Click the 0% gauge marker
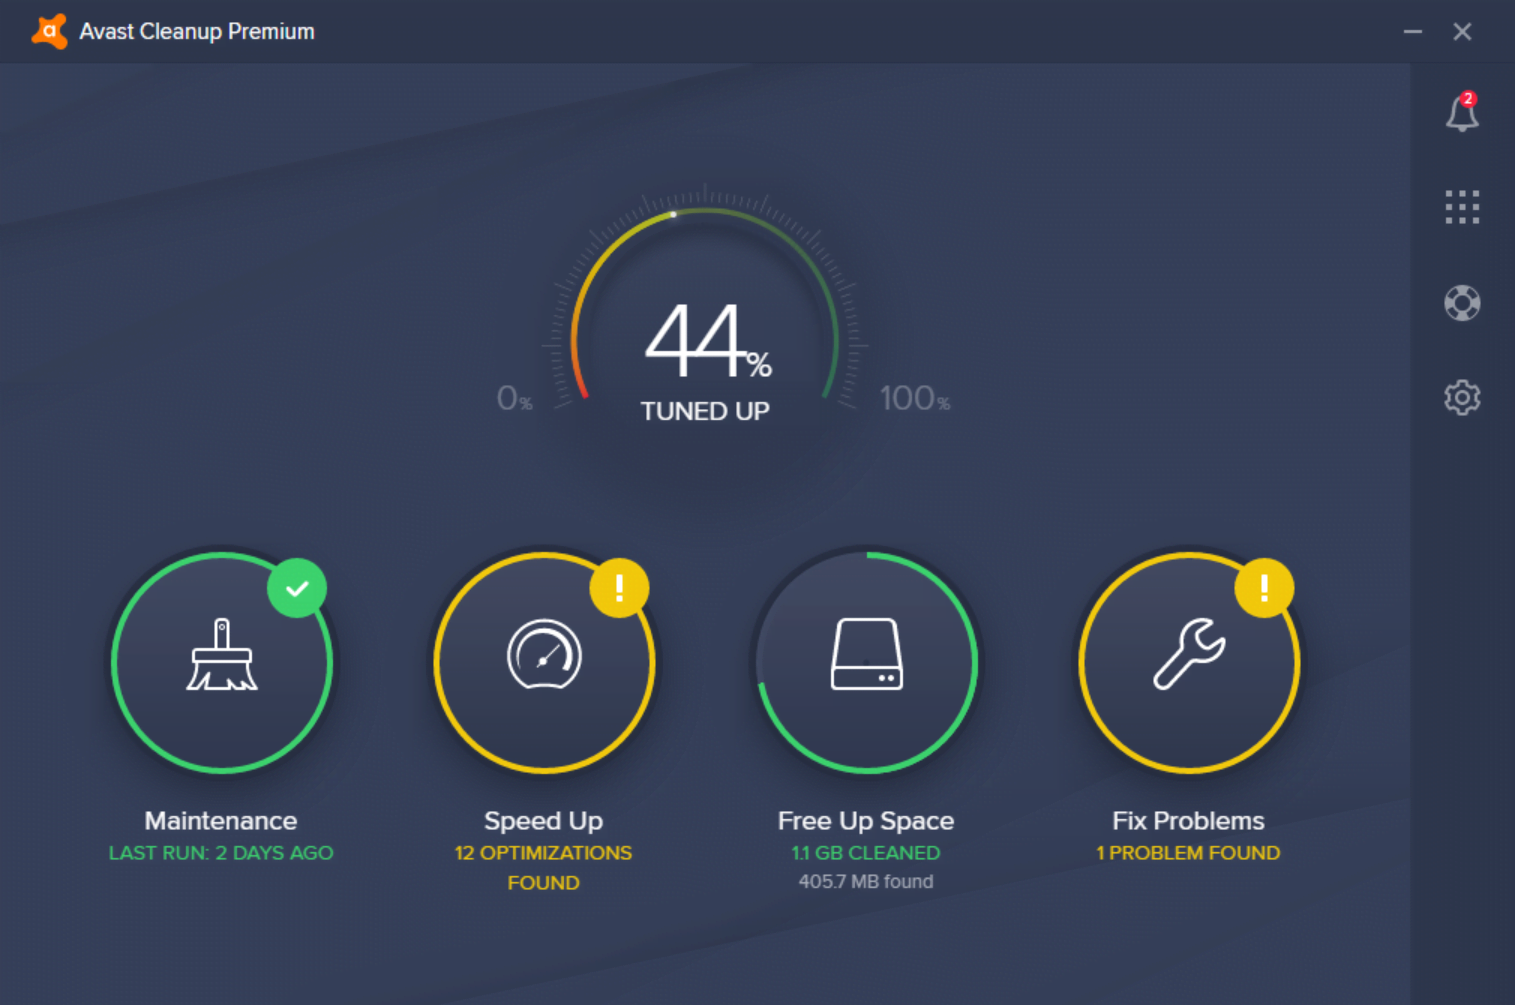The image size is (1515, 1005). point(514,399)
